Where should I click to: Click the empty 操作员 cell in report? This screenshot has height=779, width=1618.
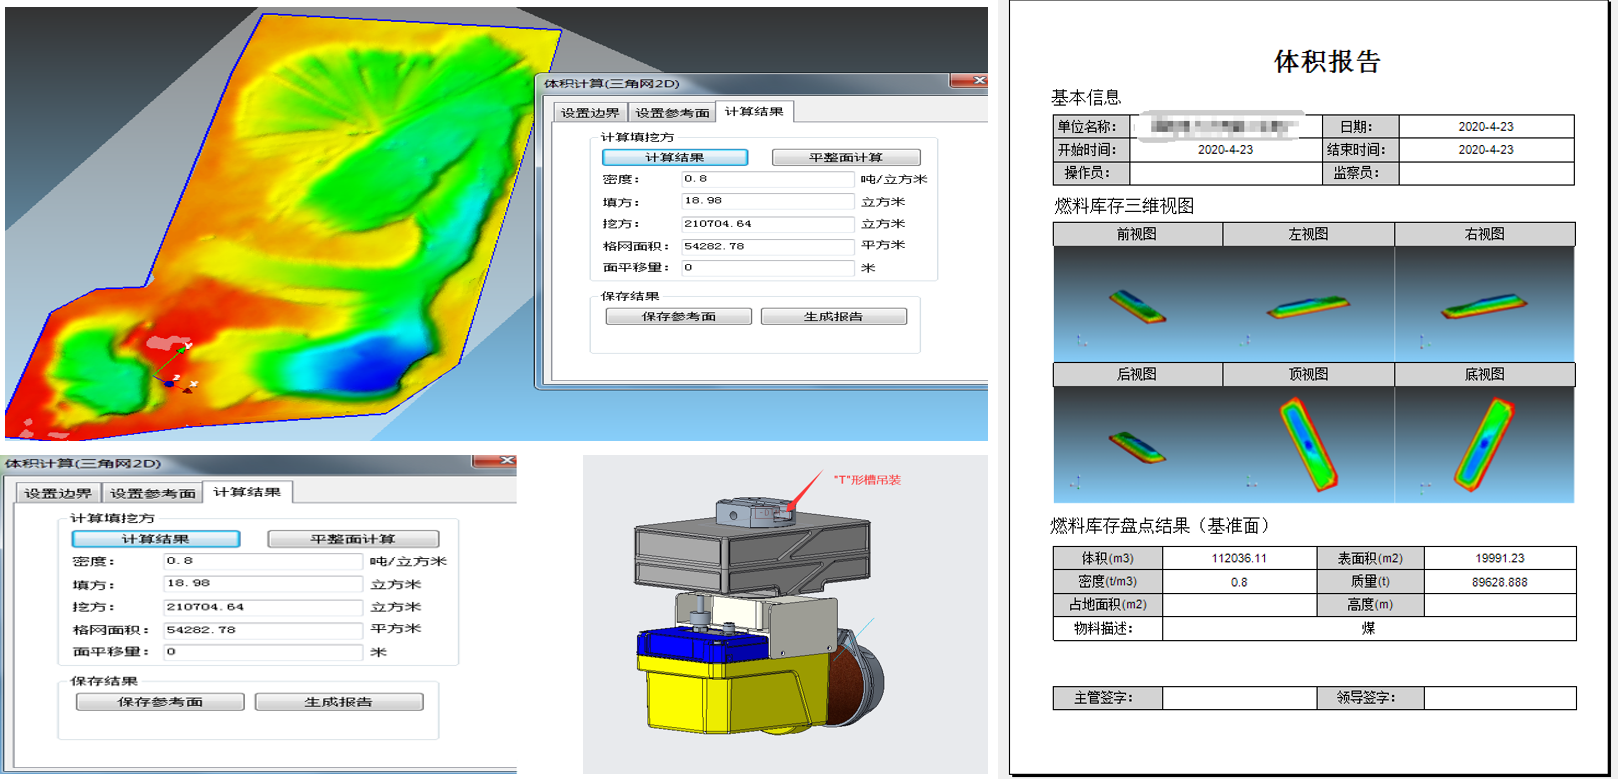tap(1225, 173)
